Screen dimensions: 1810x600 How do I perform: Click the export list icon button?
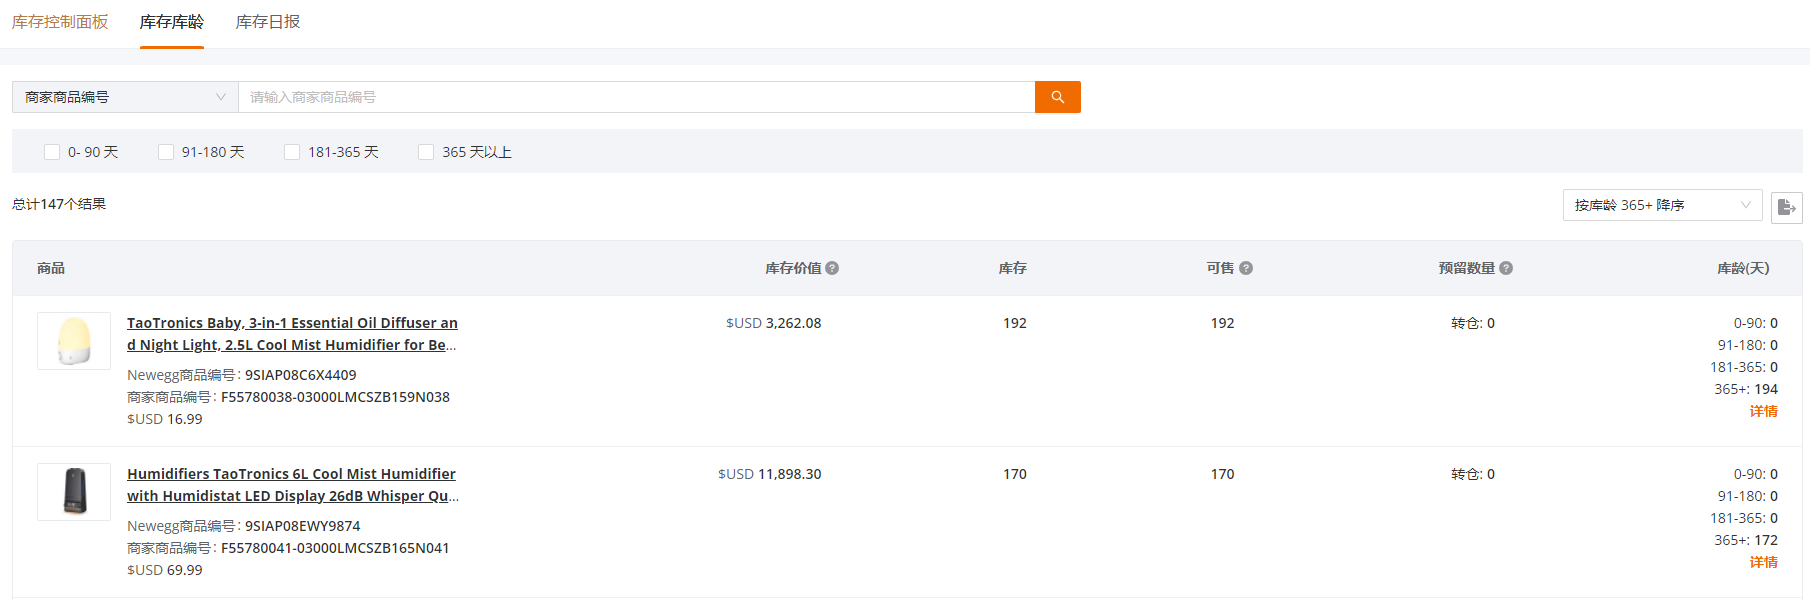tap(1786, 207)
